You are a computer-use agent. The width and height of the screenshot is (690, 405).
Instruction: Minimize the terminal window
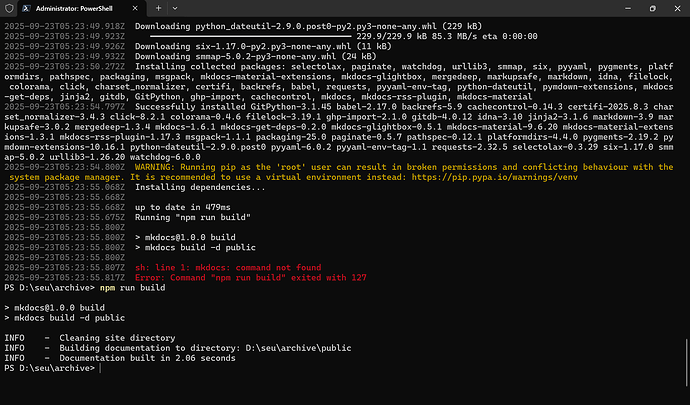coord(628,8)
